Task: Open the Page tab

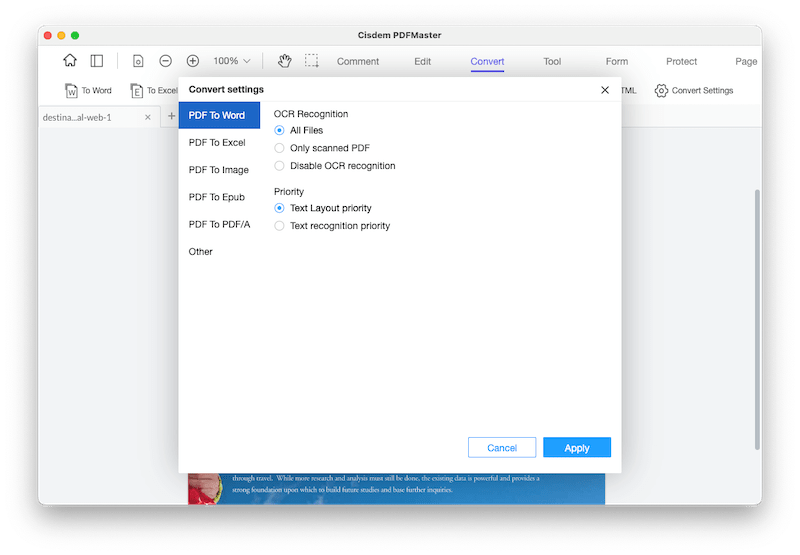Action: click(x=746, y=61)
